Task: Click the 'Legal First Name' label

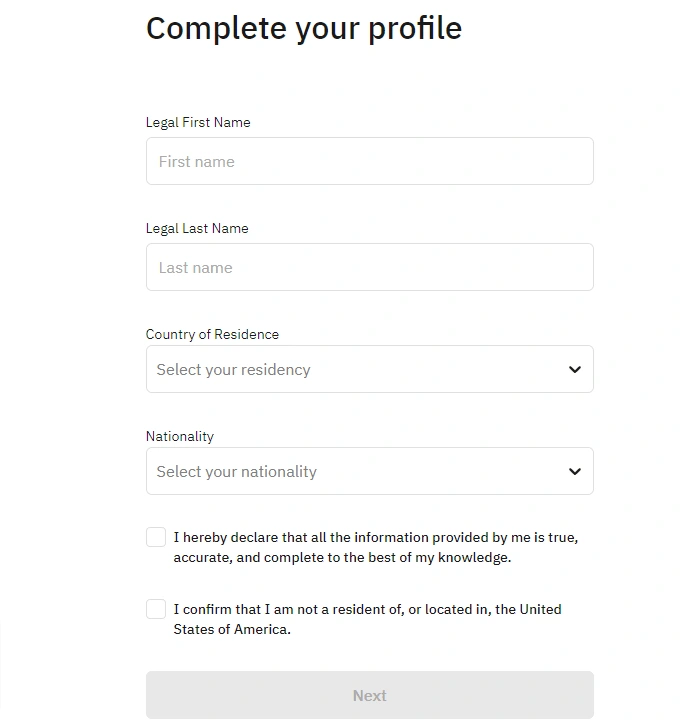Action: tap(198, 122)
